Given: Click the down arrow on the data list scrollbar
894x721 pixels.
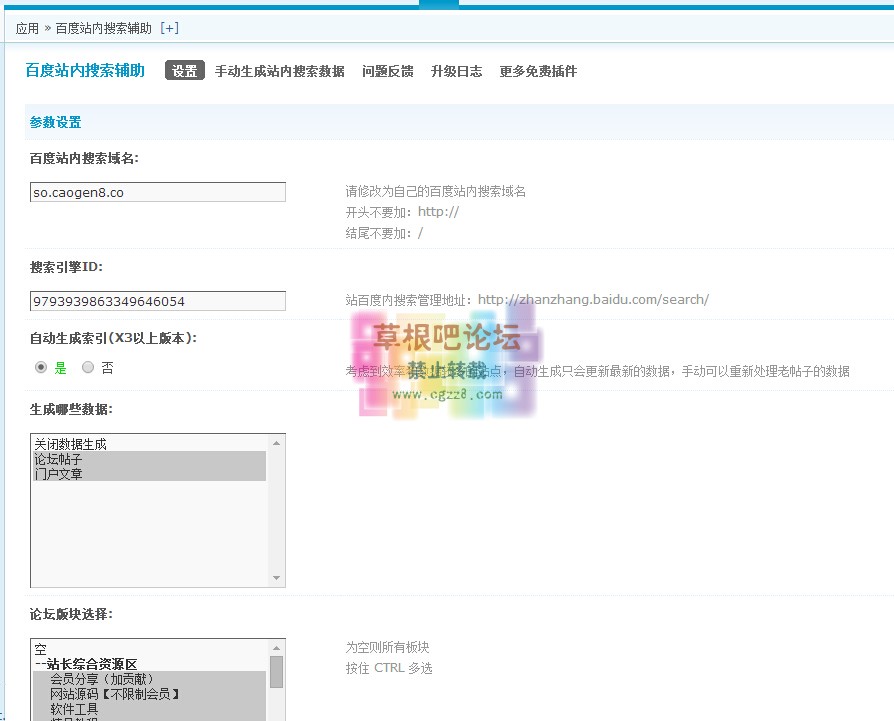Looking at the screenshot, I should 278,578.
